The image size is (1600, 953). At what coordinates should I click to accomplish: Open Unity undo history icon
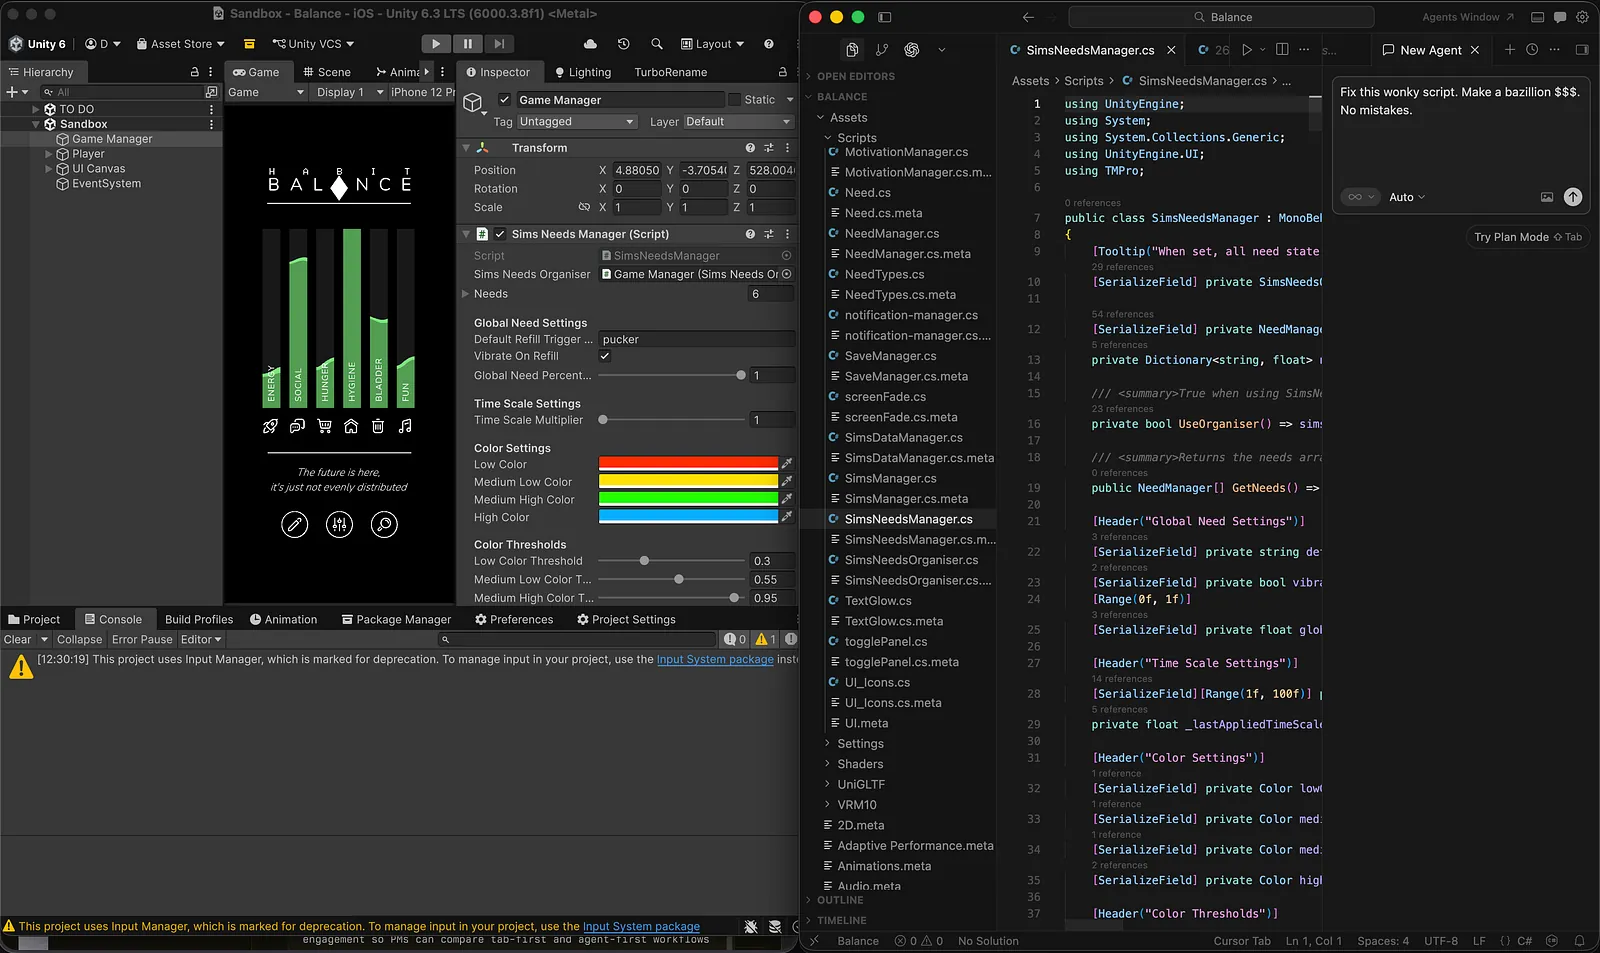623,44
